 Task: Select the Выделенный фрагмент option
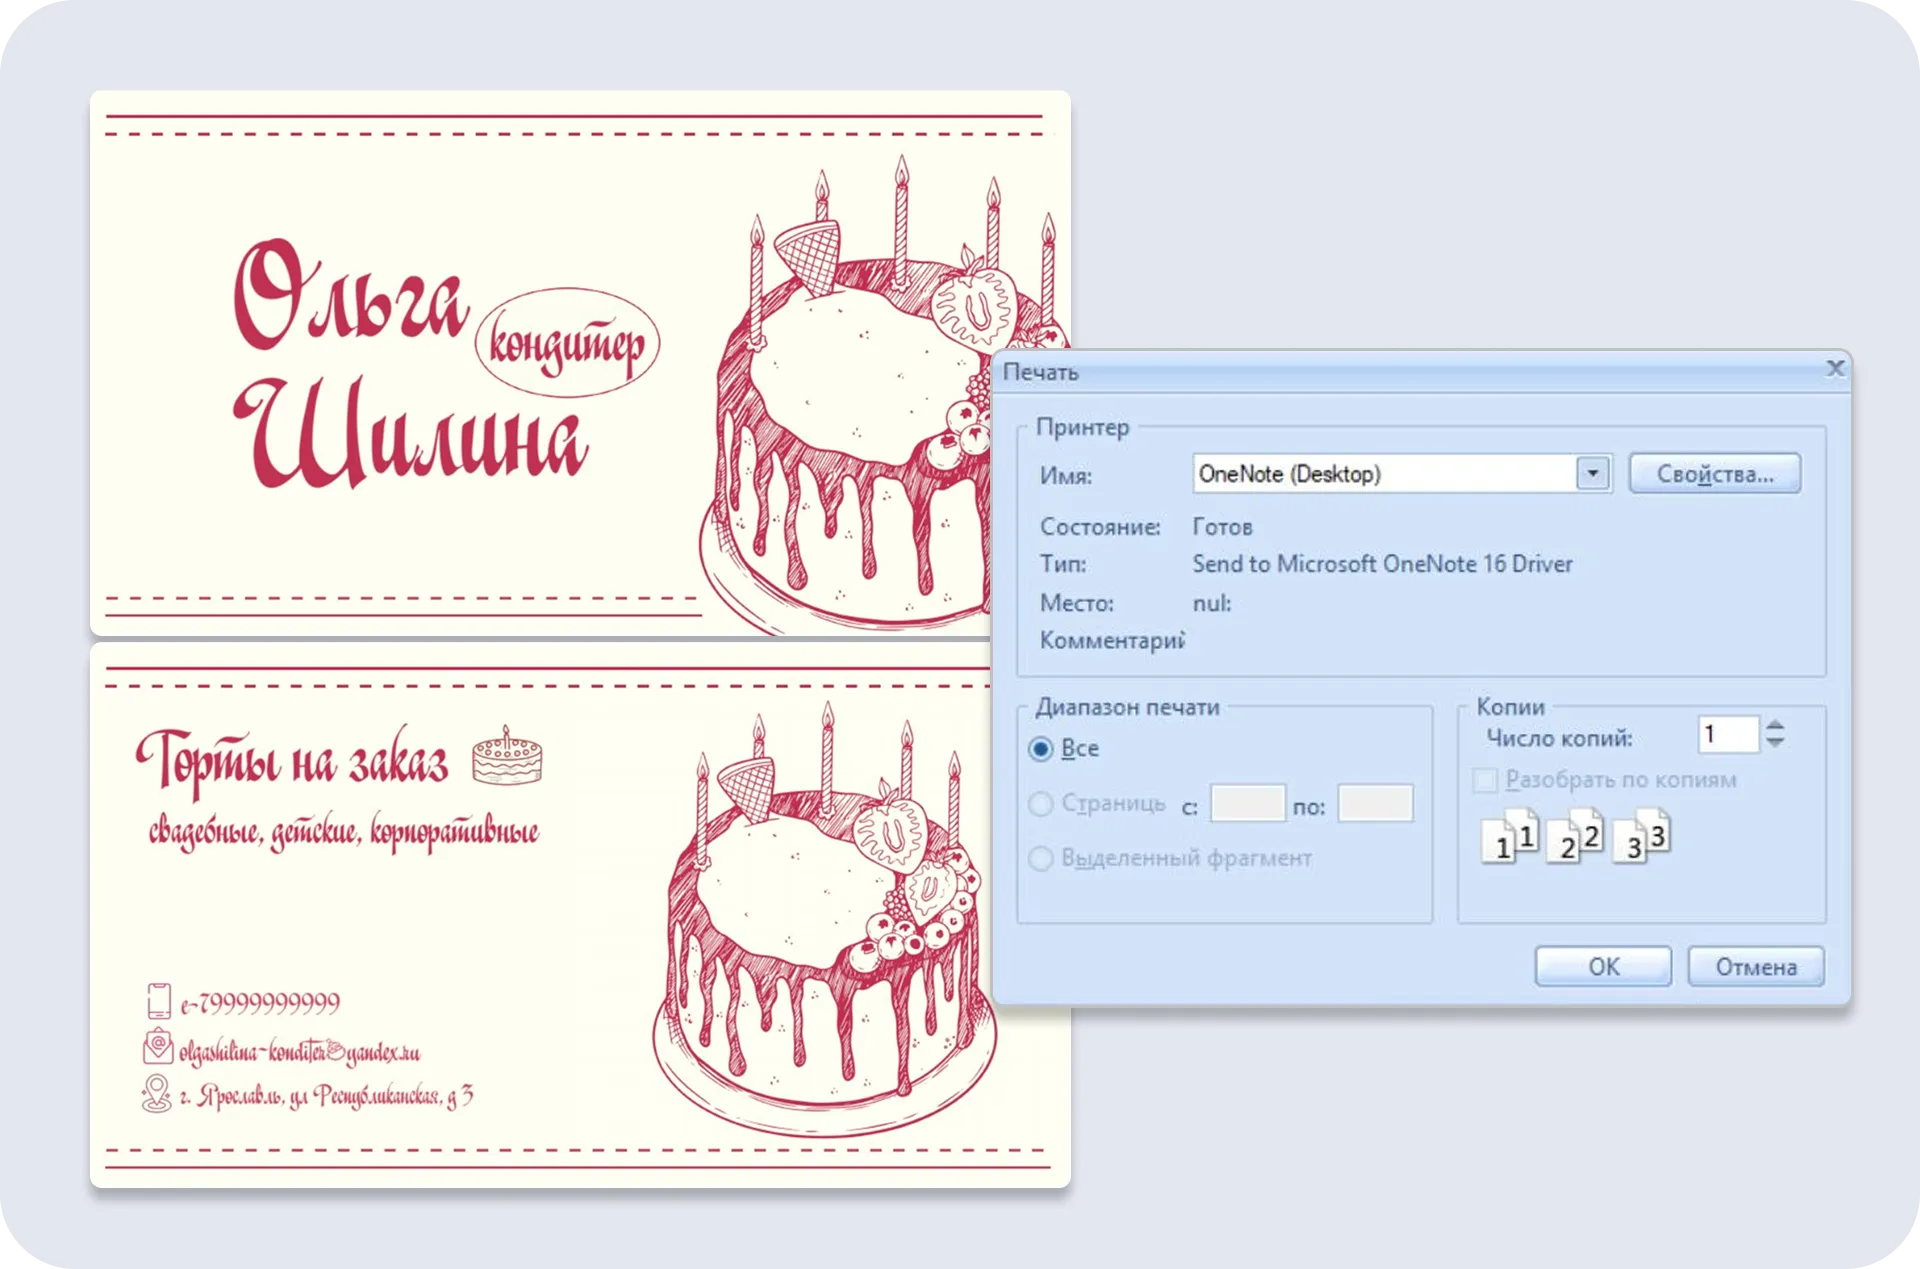point(1041,858)
